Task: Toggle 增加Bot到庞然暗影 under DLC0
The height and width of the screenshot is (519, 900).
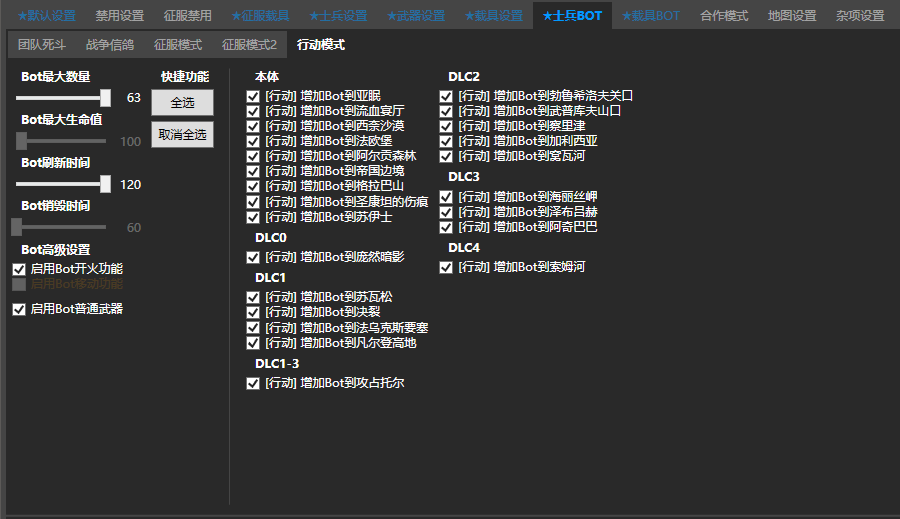Action: click(x=253, y=257)
